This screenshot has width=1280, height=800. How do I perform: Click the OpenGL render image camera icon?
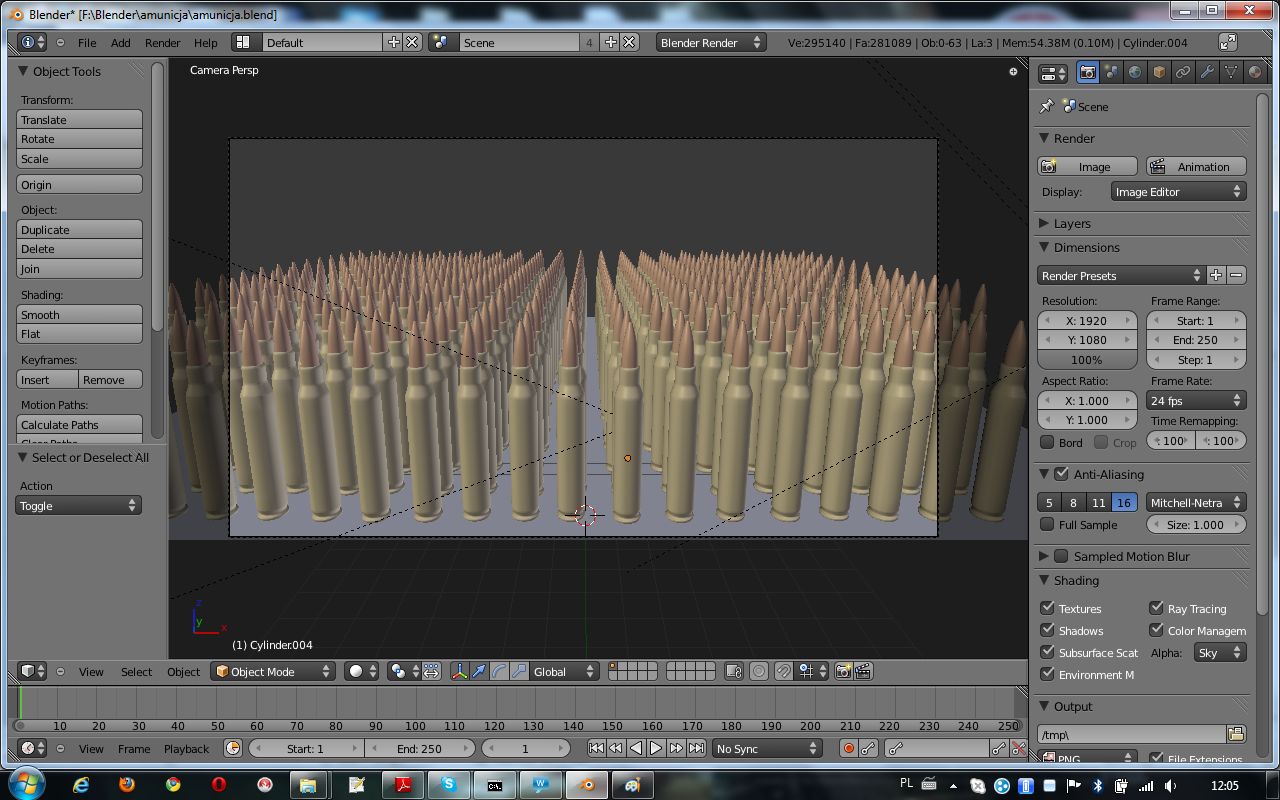[843, 672]
